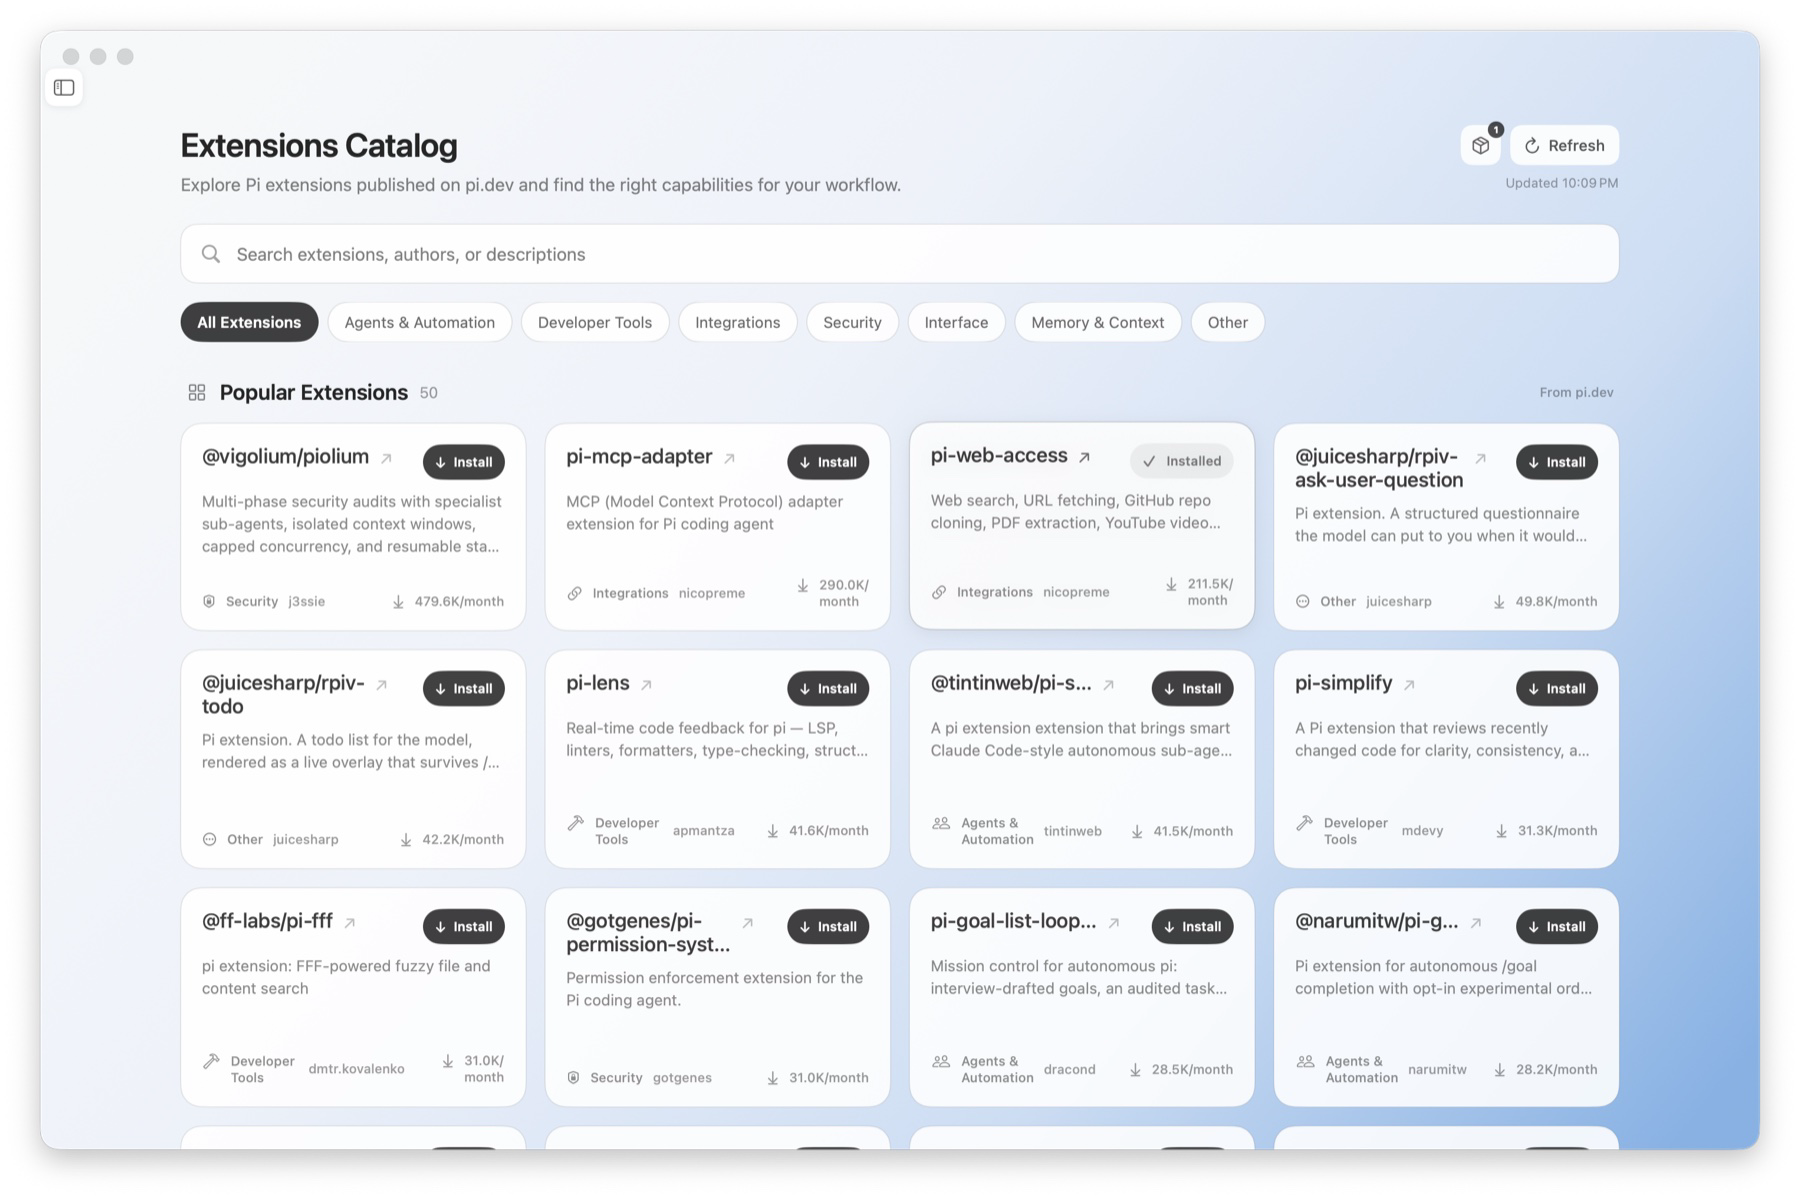Click Developer Tools hammer icon on pi-lens card

pos(575,824)
